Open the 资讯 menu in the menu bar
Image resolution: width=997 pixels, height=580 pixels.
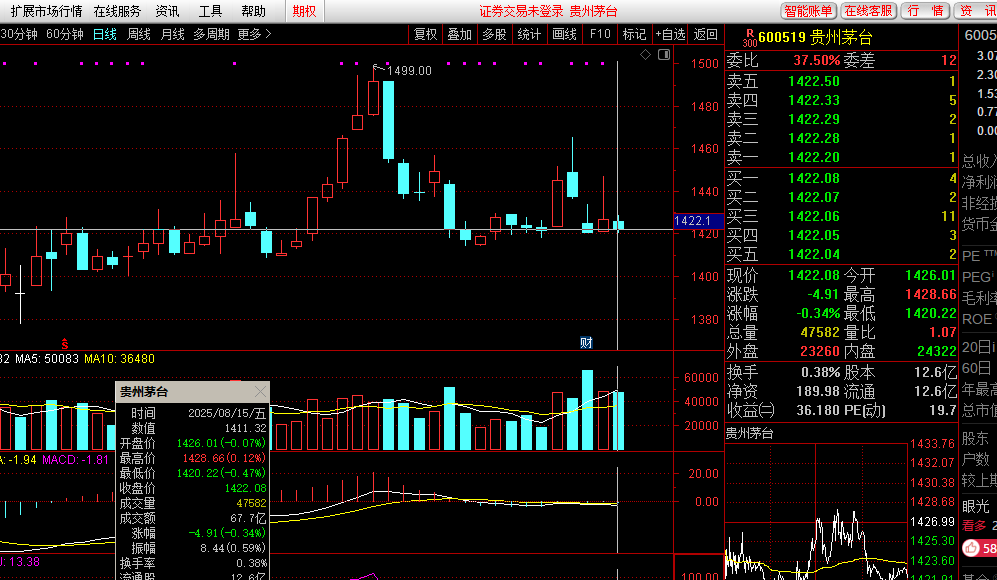point(167,11)
